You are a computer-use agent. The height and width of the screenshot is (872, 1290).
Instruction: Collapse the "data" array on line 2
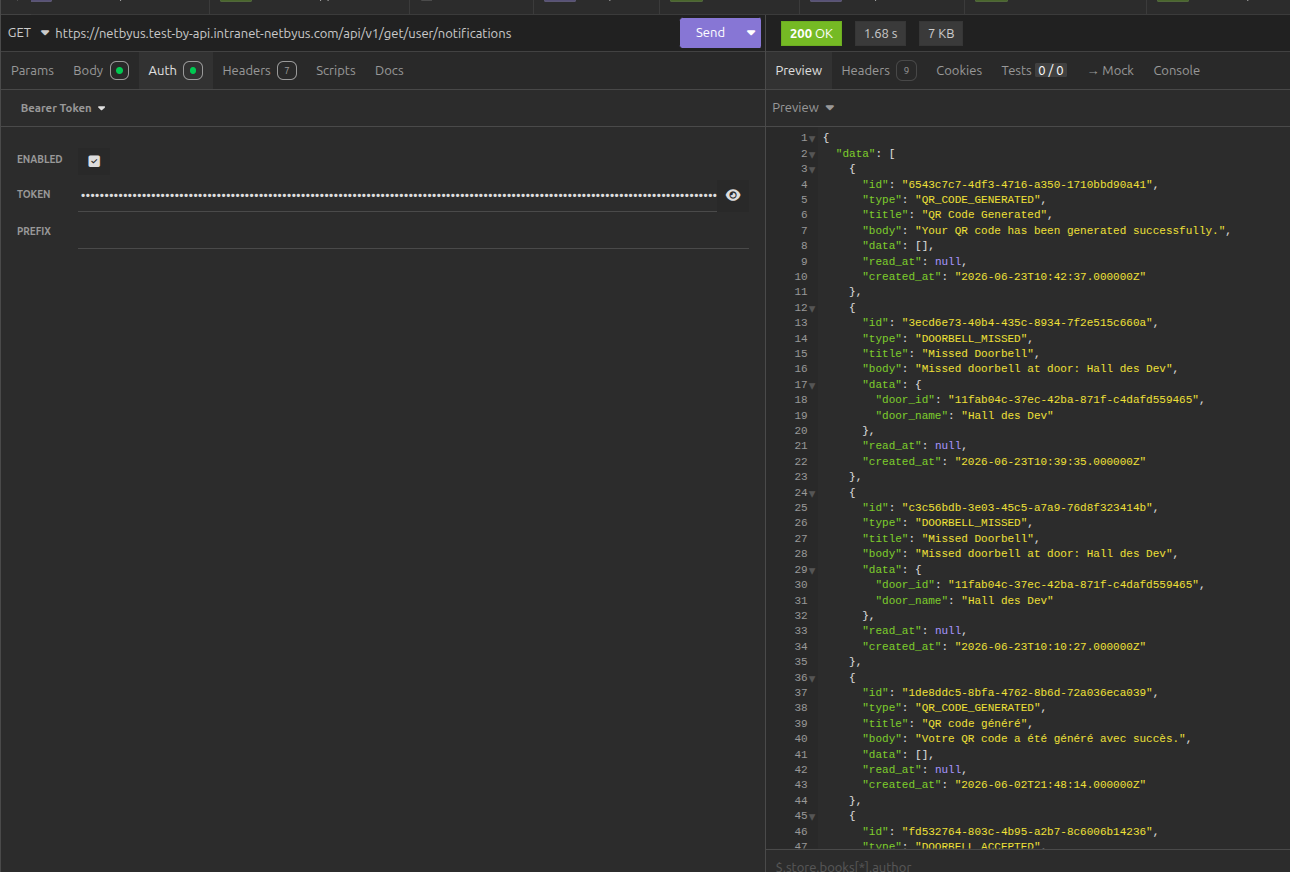[x=812, y=154]
